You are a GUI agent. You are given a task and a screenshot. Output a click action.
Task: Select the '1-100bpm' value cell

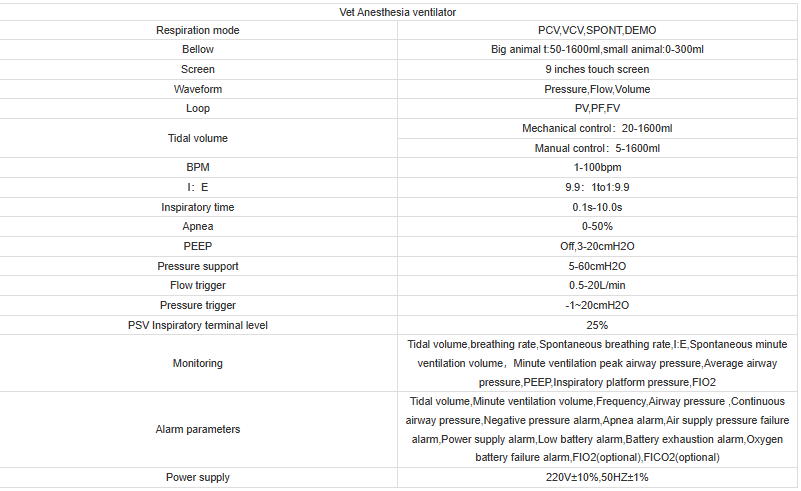click(x=597, y=167)
